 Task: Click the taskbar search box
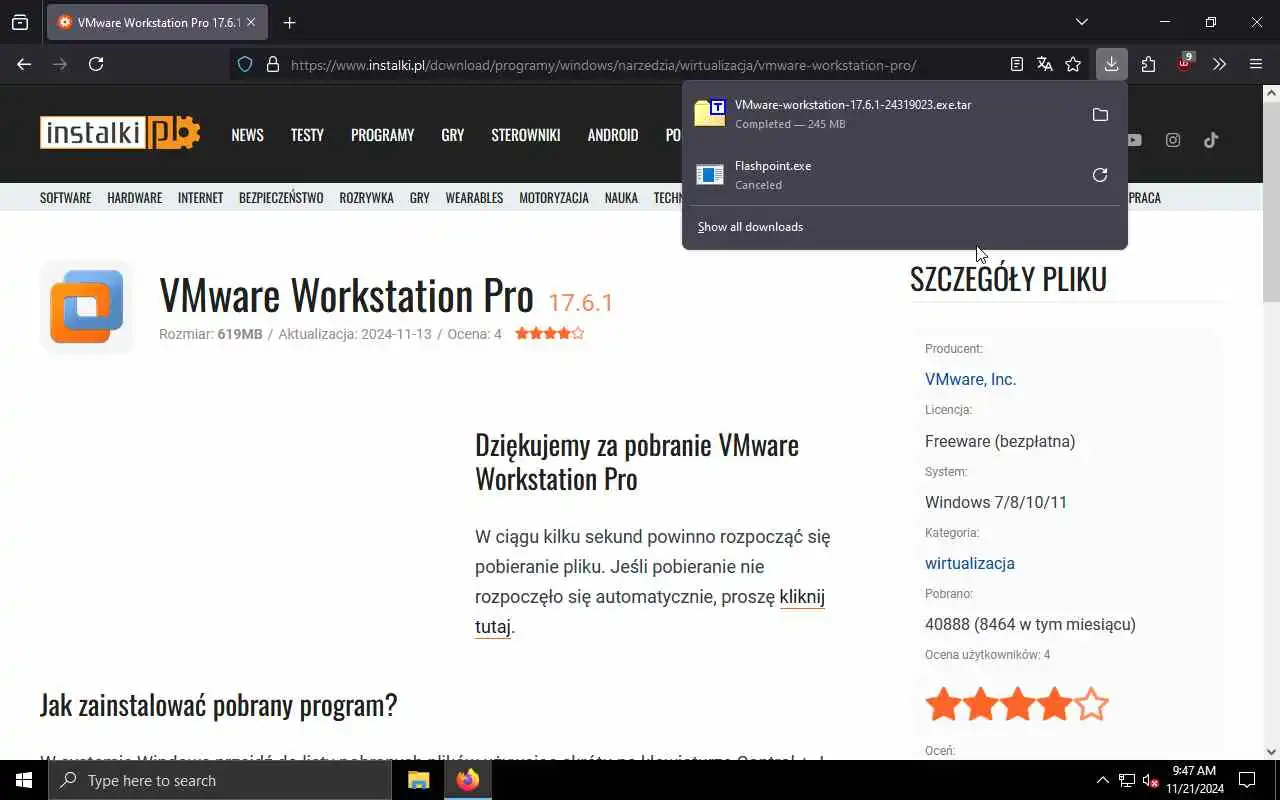point(220,780)
